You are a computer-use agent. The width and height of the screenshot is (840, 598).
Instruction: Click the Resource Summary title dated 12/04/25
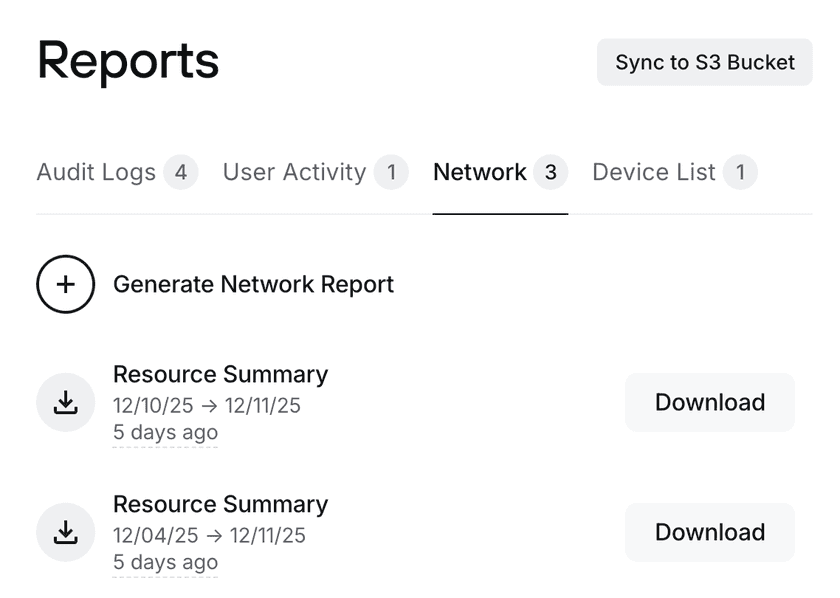[x=220, y=504]
